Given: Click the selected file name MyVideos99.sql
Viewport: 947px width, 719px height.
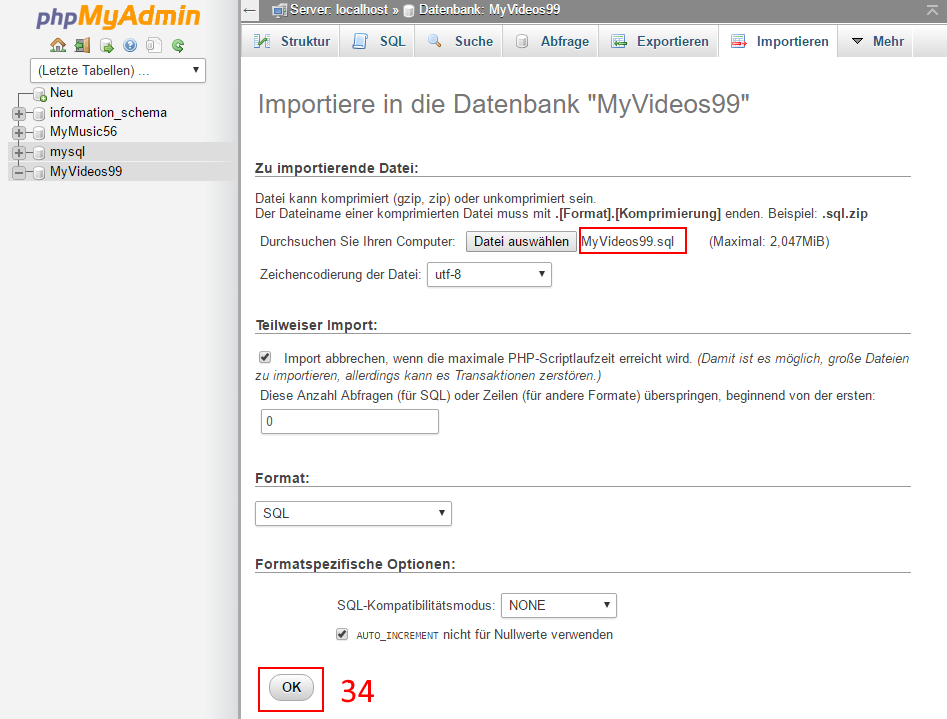Looking at the screenshot, I should coord(628,241).
